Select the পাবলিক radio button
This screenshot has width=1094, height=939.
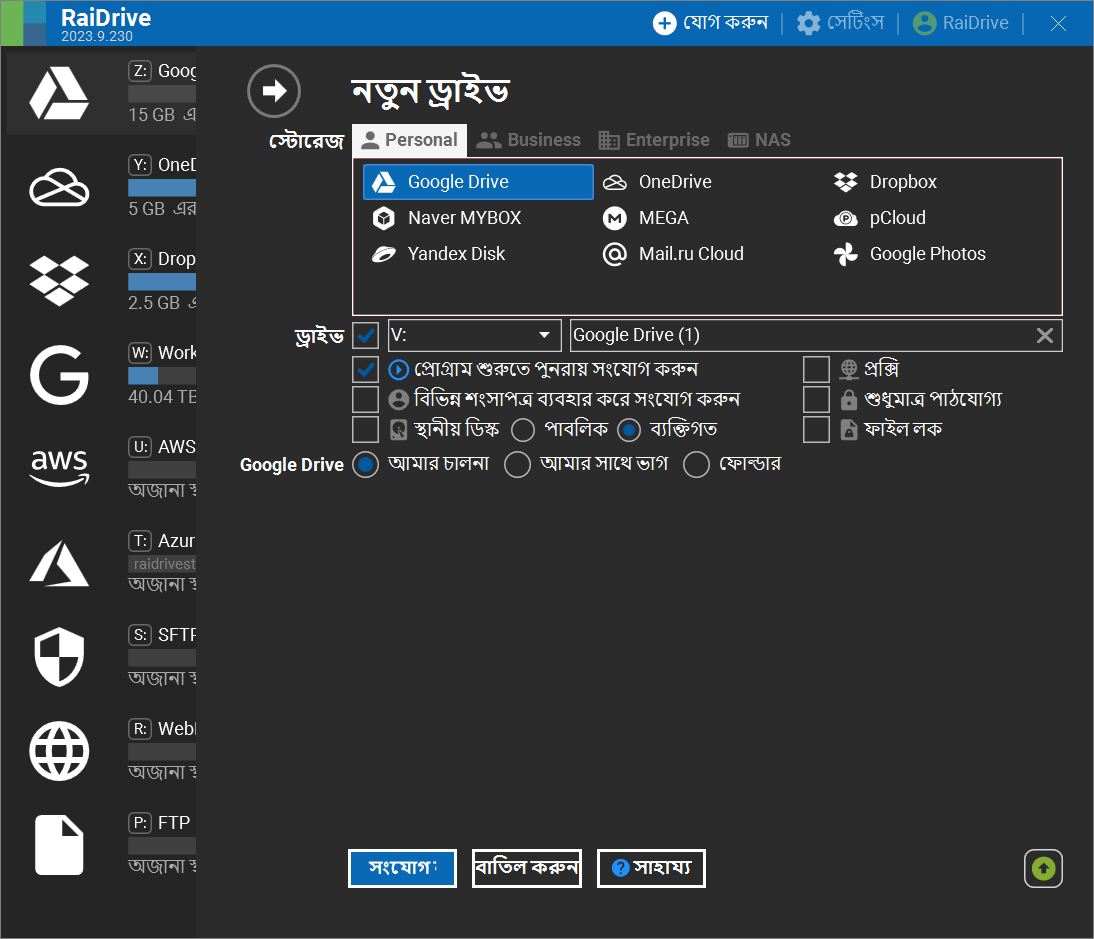(x=523, y=430)
